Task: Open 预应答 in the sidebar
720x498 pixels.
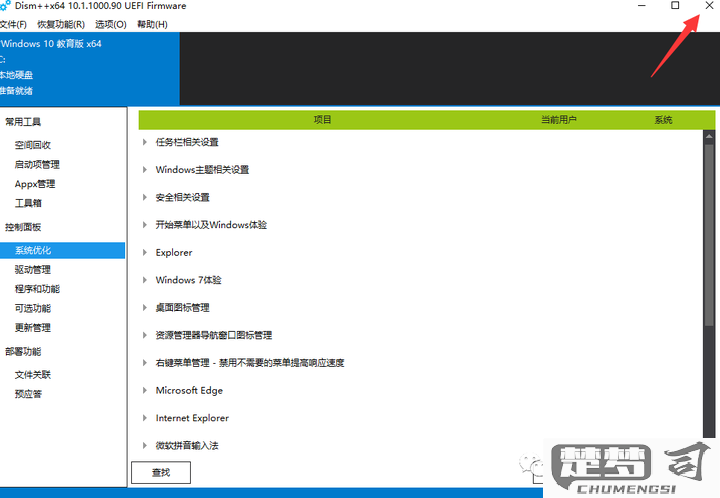Action: click(28, 394)
